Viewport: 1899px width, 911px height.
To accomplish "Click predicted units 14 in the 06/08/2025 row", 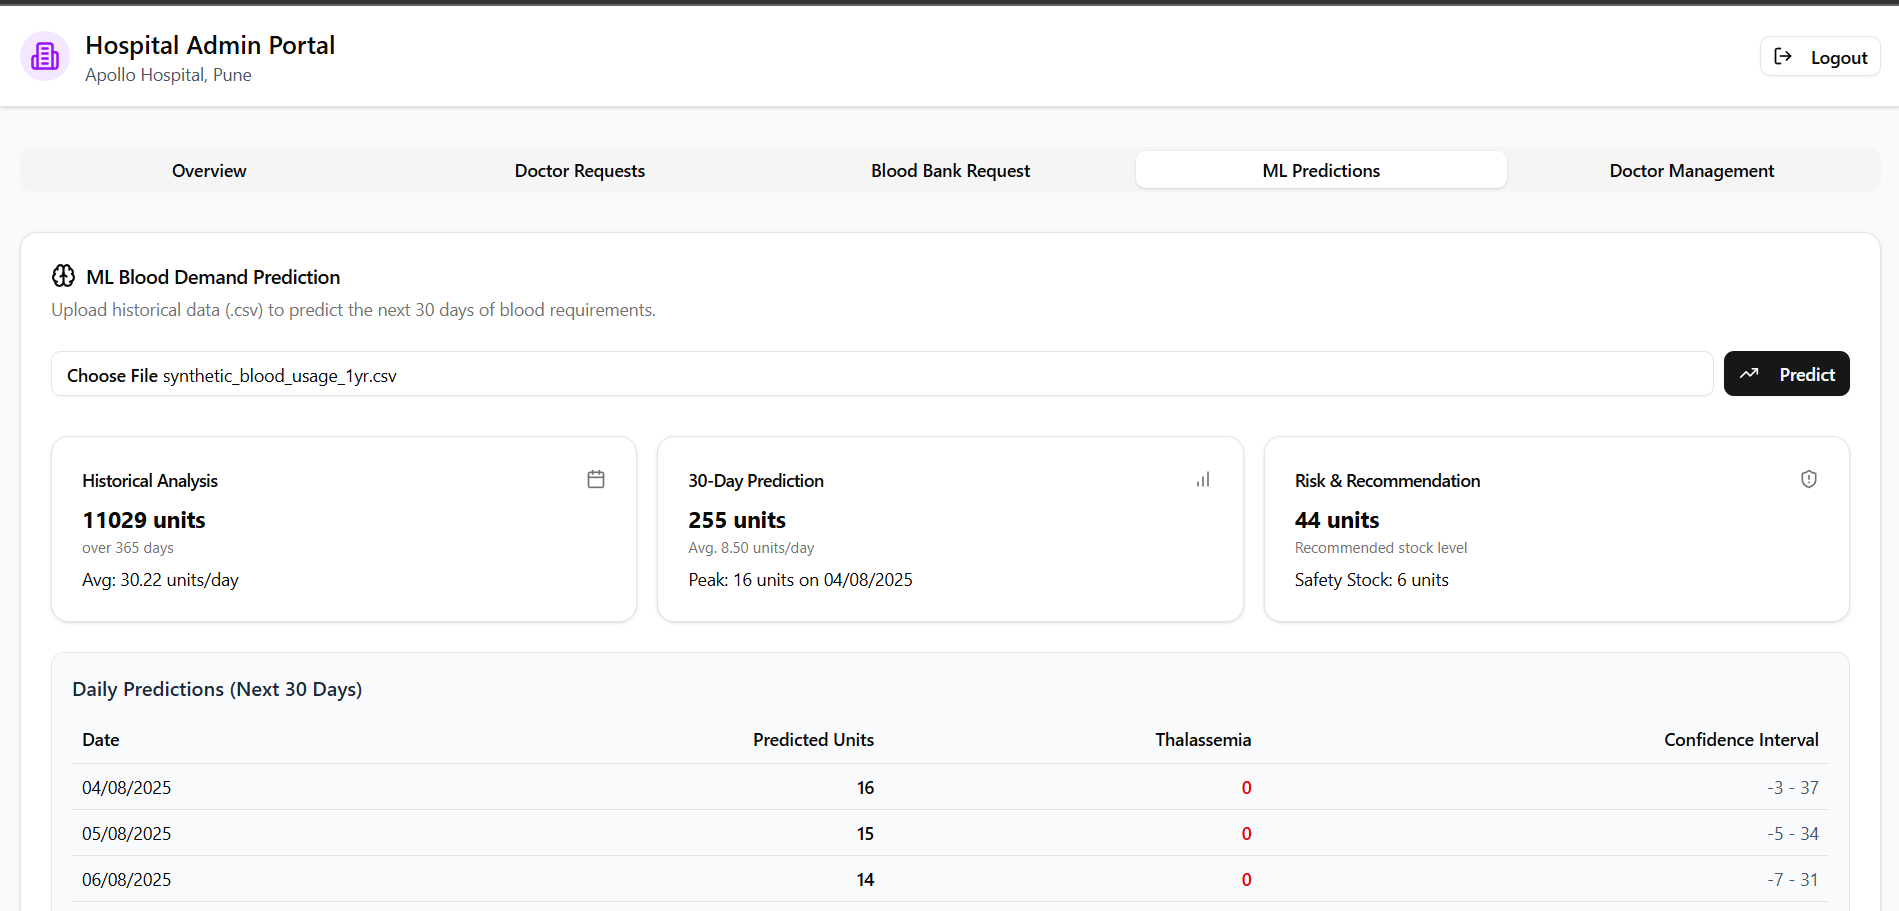I will 865,880.
